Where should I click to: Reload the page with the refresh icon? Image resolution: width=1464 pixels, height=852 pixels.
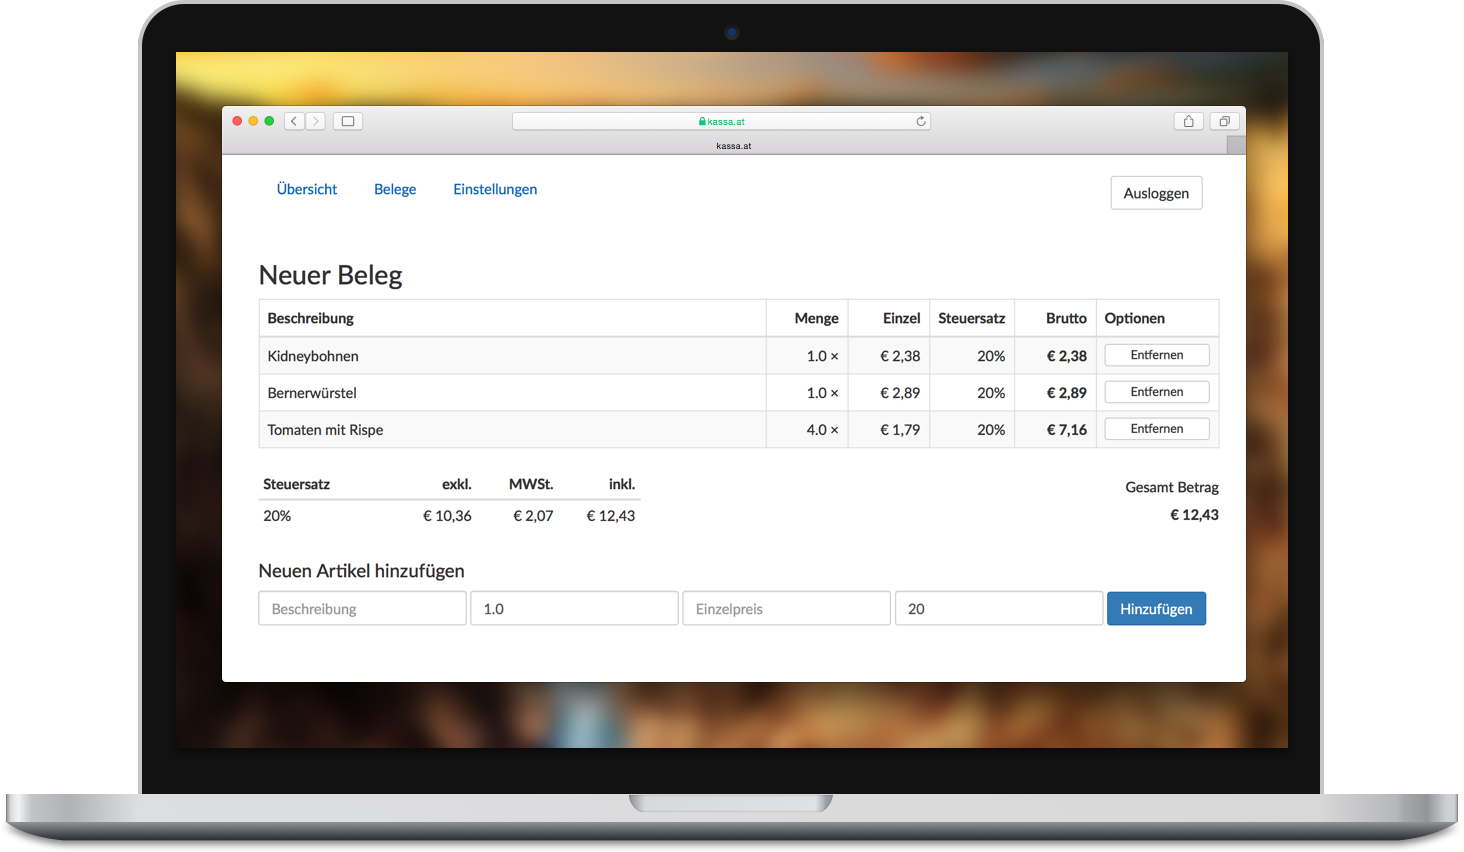click(x=921, y=121)
